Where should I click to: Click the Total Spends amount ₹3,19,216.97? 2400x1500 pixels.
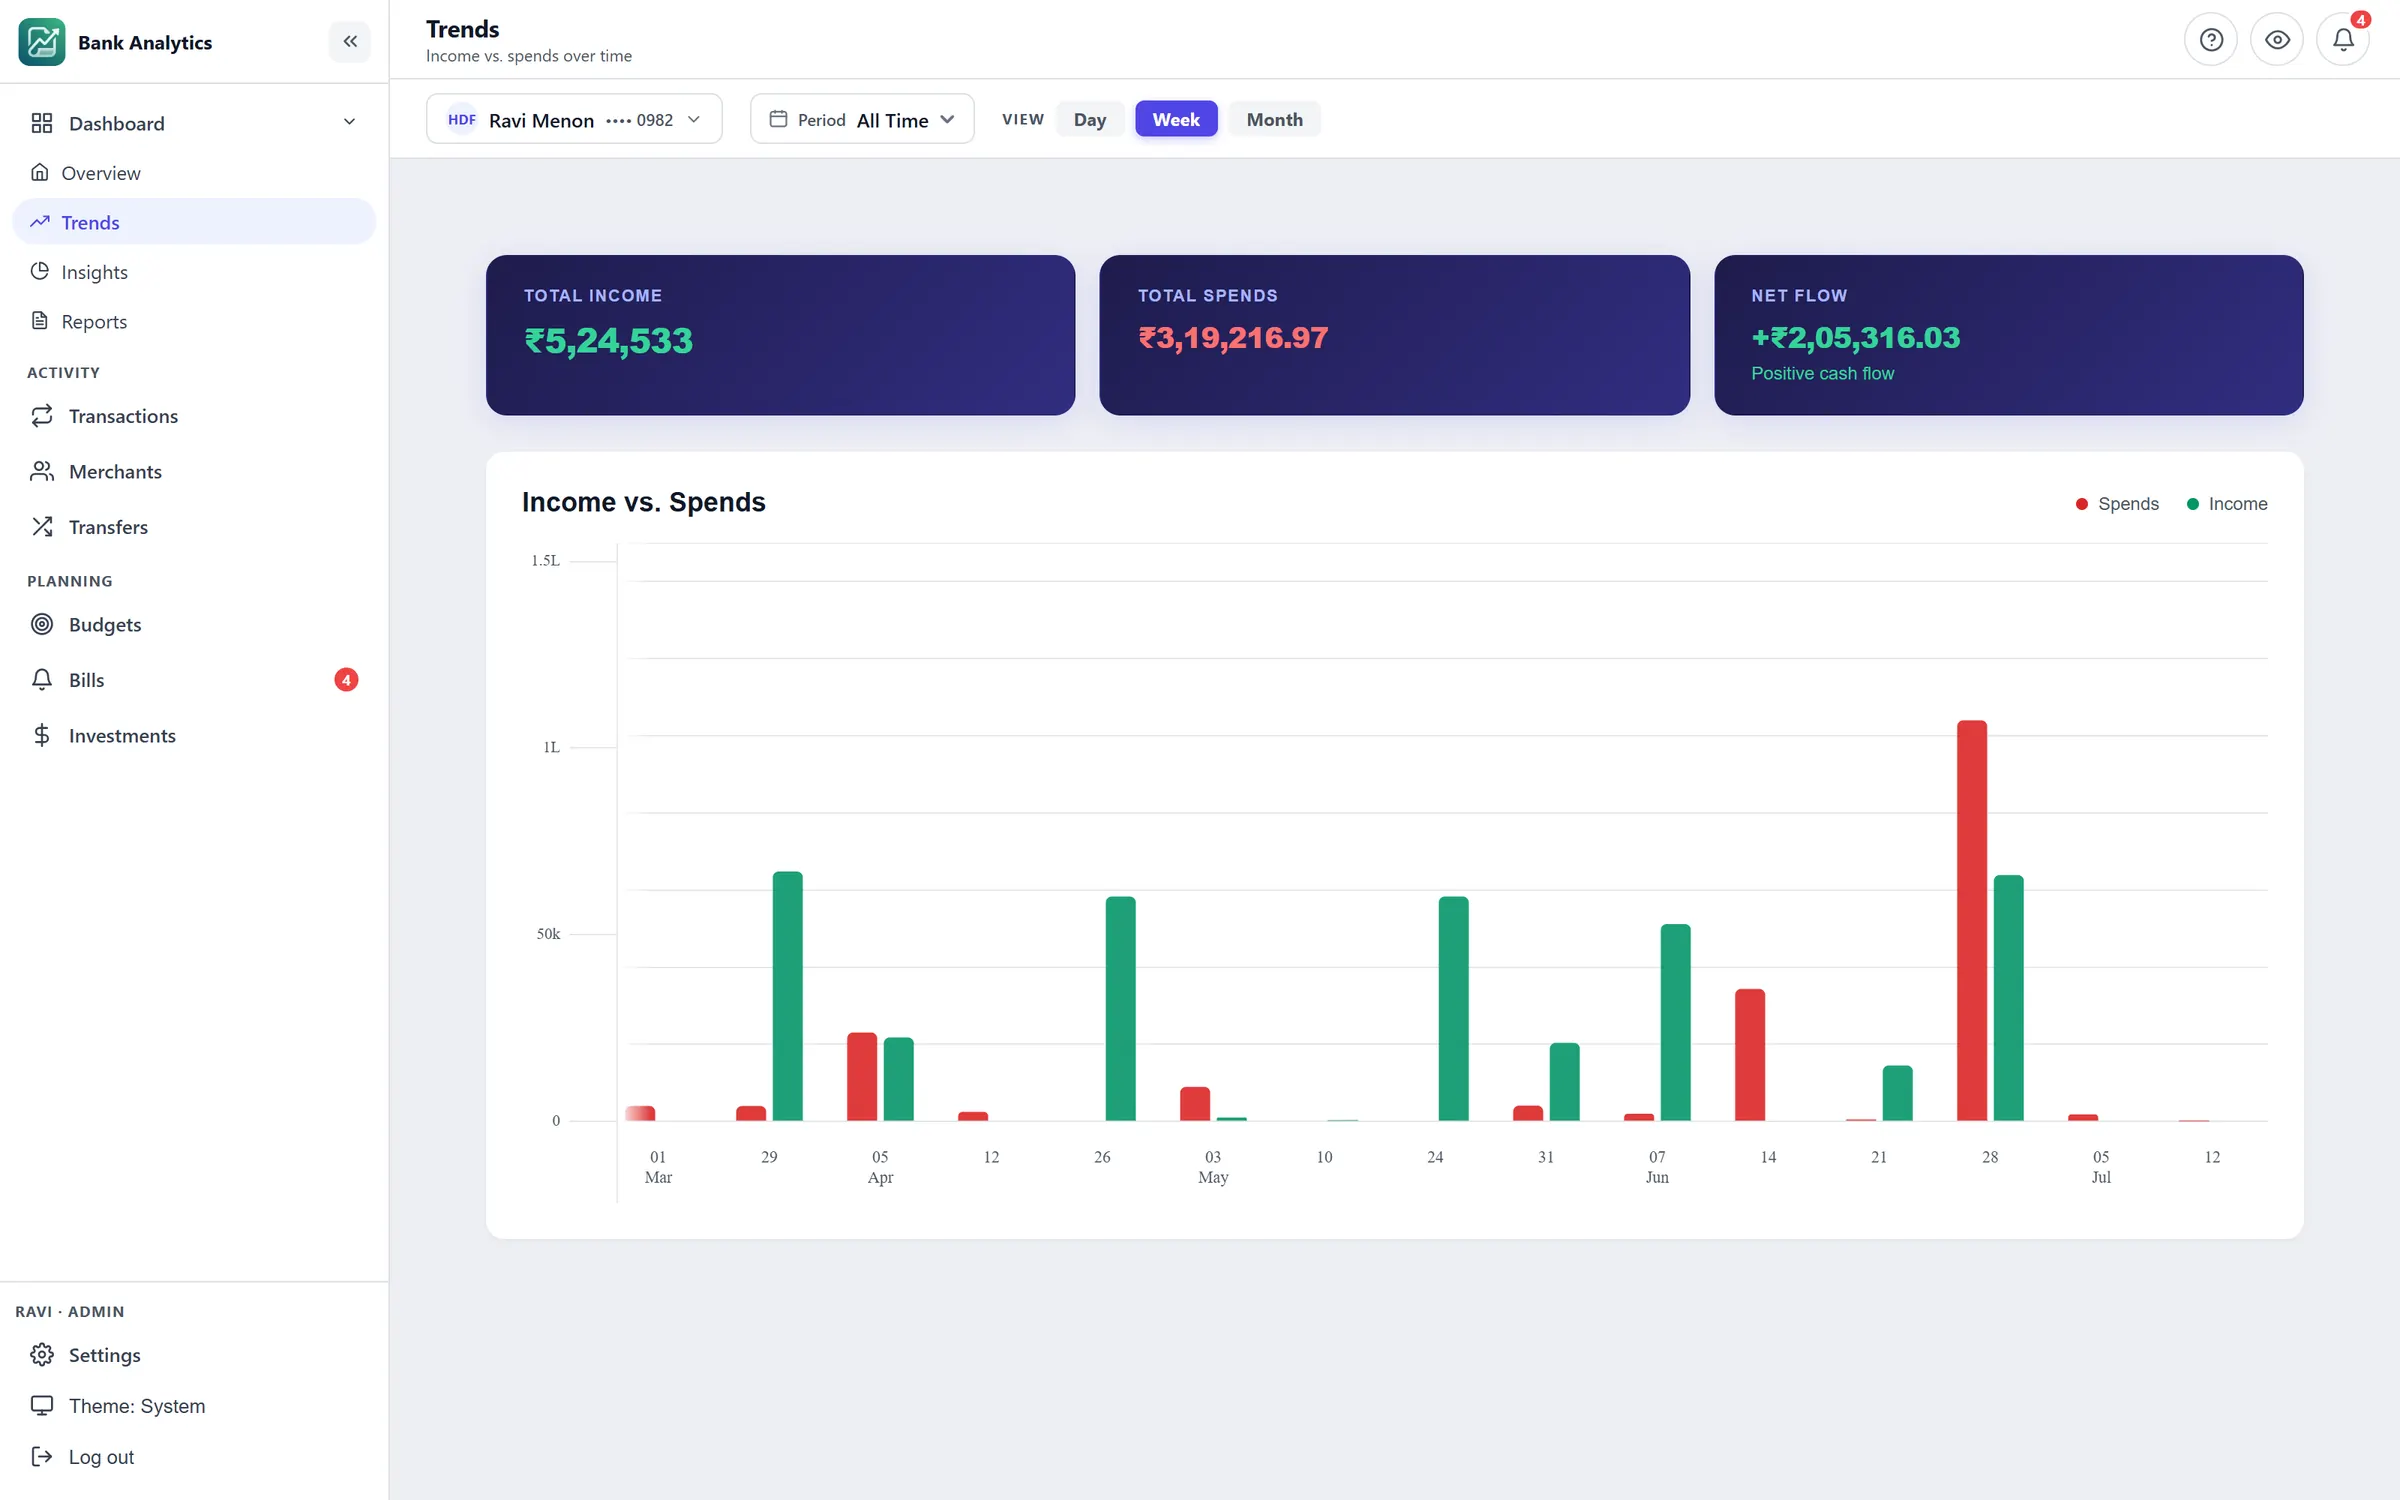1233,338
